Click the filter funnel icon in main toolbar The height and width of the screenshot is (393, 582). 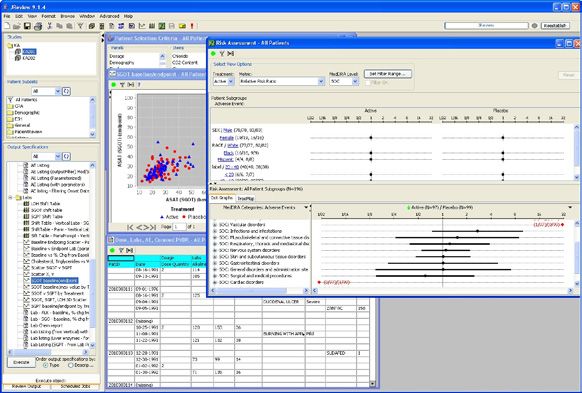pos(80,26)
